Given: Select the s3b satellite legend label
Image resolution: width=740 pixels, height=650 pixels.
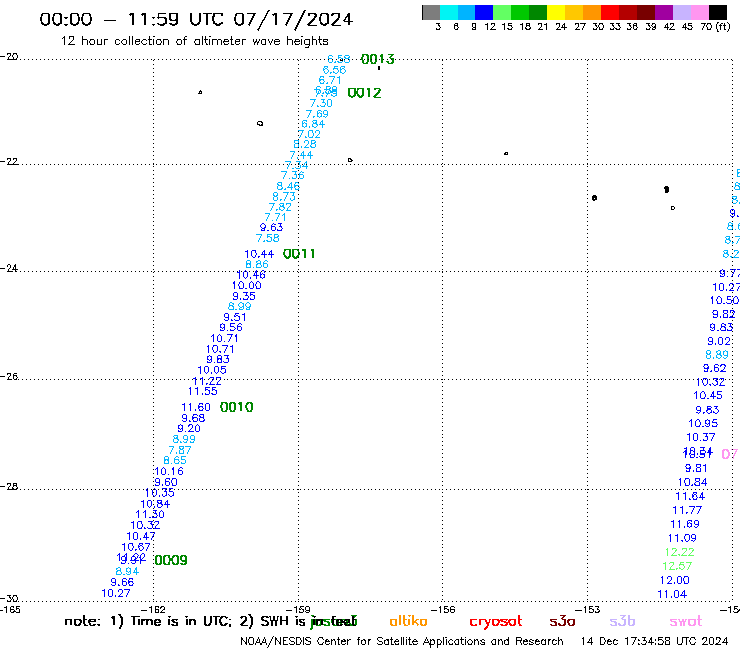Looking at the screenshot, I should pos(622,622).
